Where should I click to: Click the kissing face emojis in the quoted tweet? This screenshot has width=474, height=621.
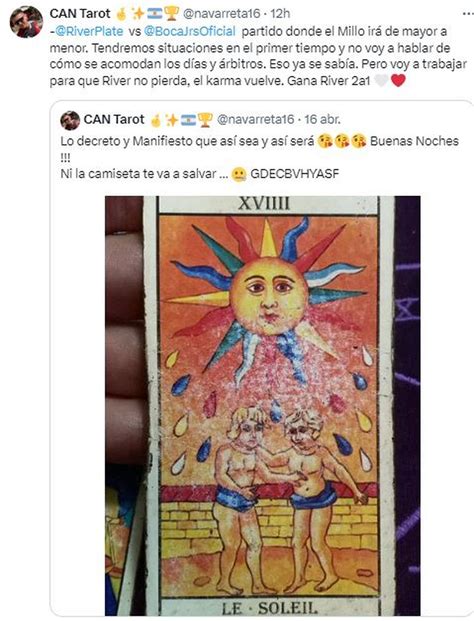tap(342, 141)
